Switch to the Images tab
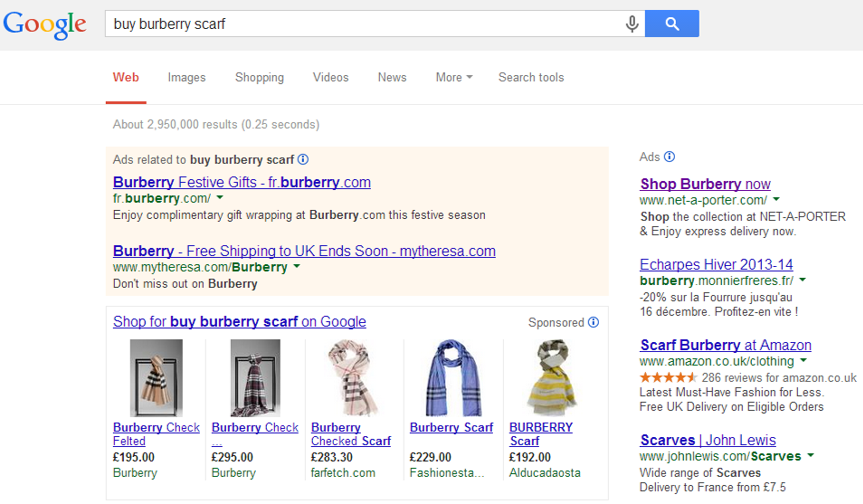Viewport: 863px width, 504px height. pyautogui.click(x=187, y=78)
